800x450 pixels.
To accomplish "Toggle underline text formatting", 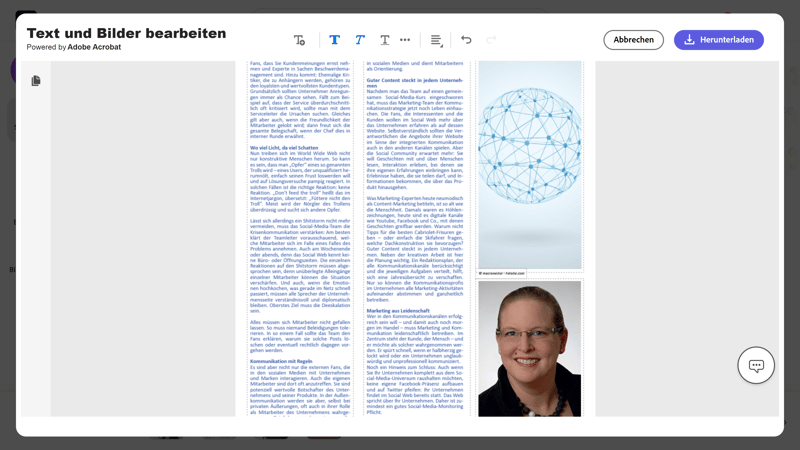I will (385, 40).
